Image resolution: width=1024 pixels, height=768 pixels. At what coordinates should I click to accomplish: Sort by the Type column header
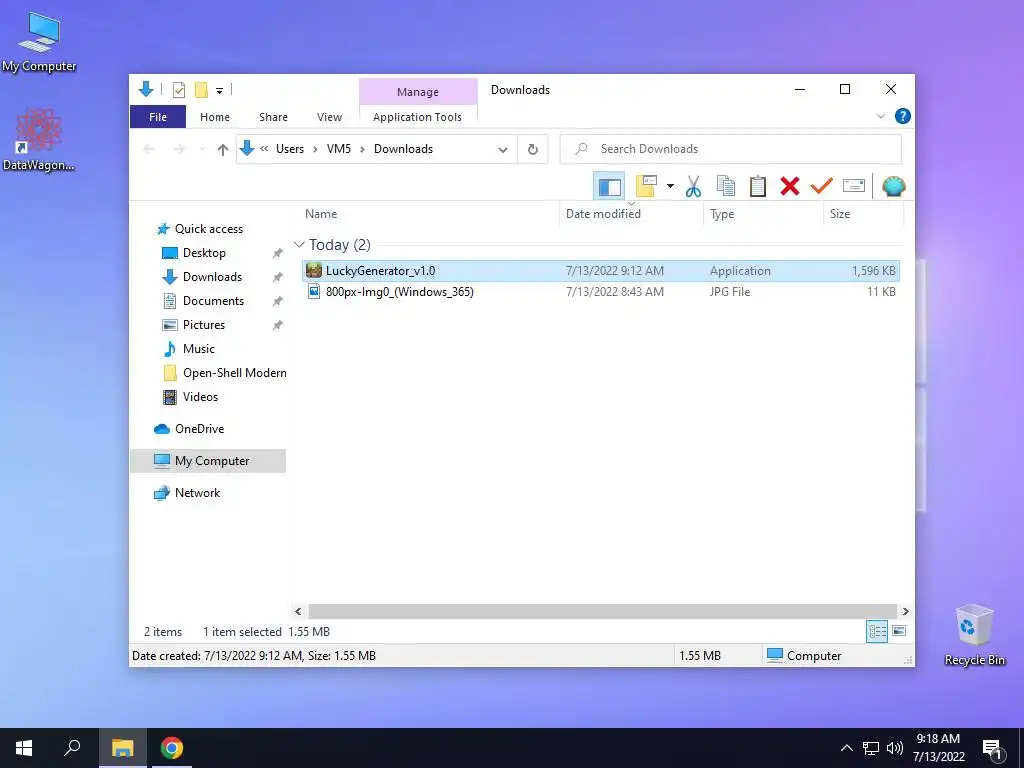click(763, 214)
